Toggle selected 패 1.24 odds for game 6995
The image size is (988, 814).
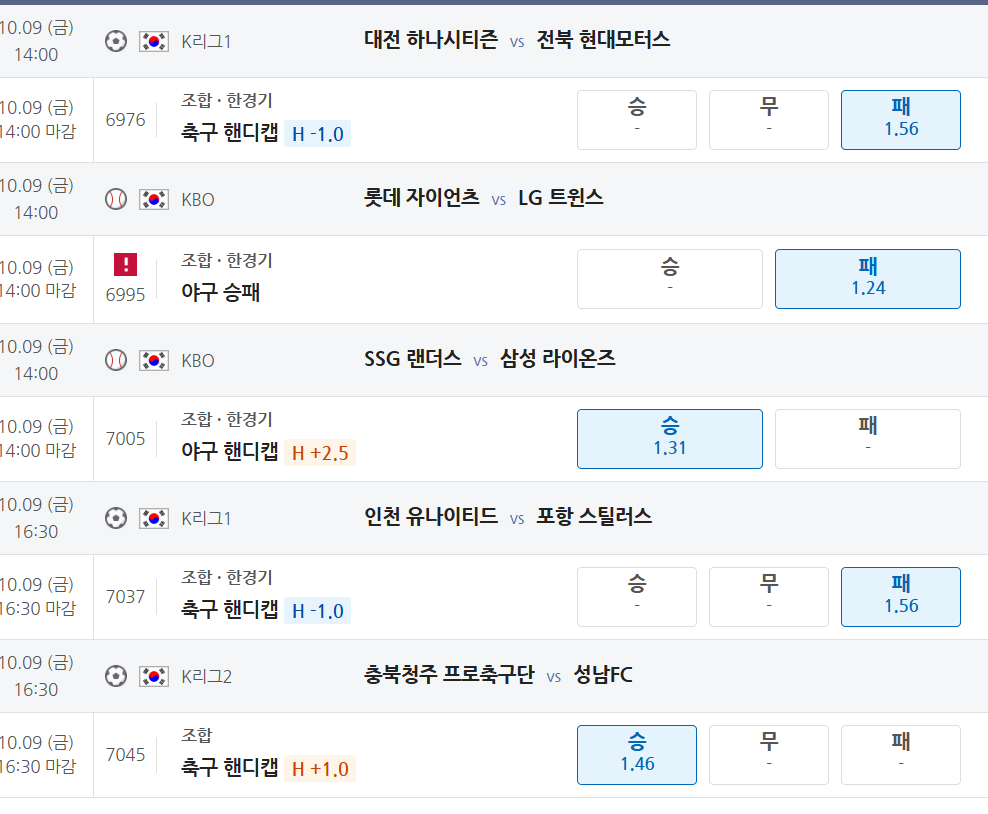pos(868,279)
